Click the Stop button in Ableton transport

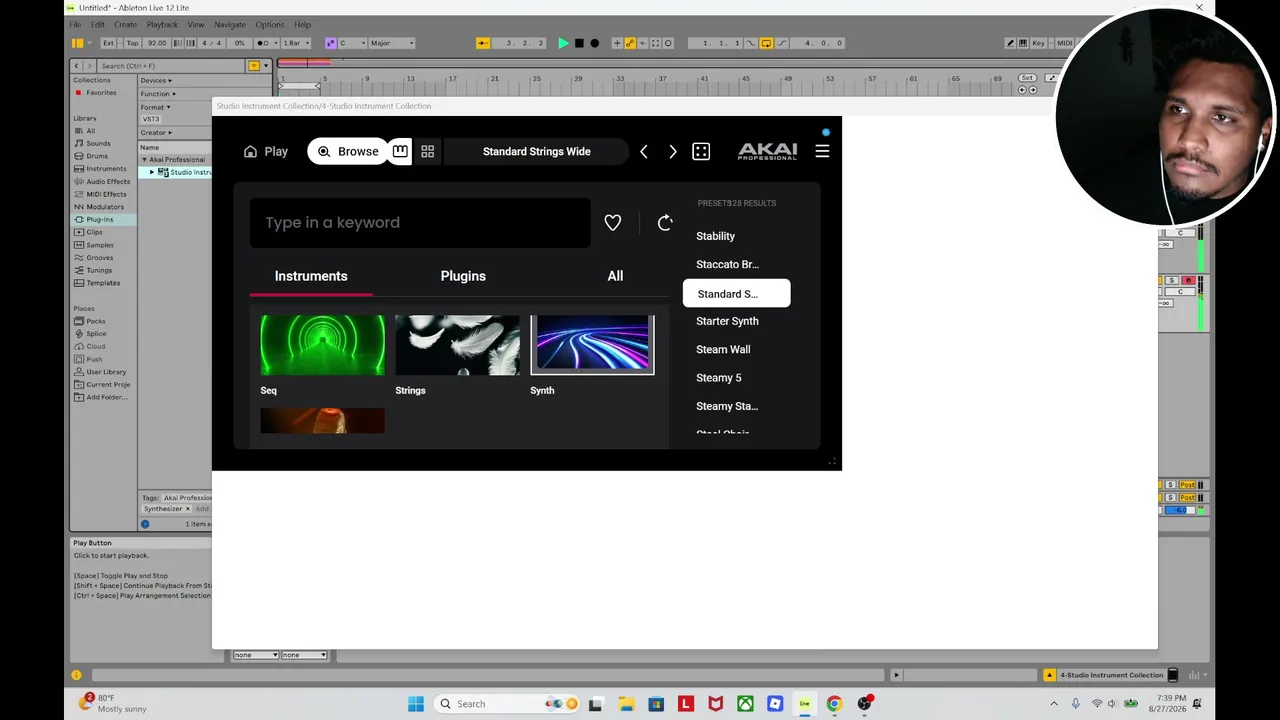tap(578, 43)
